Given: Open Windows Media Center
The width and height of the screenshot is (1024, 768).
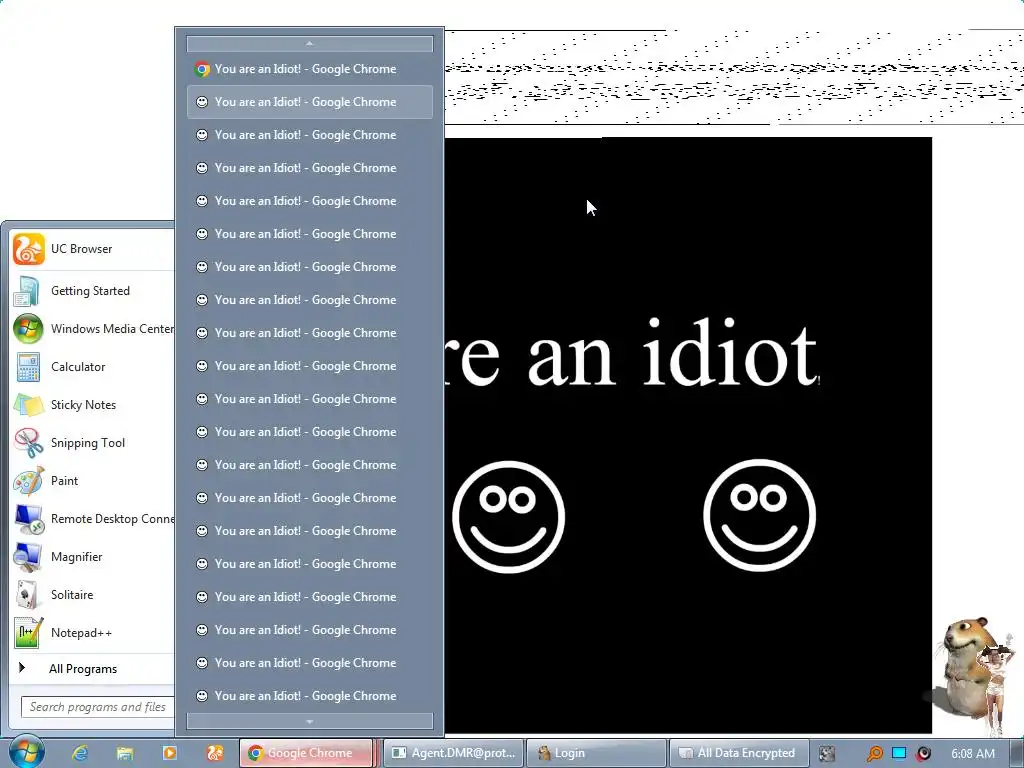Looking at the screenshot, I should tap(92, 328).
